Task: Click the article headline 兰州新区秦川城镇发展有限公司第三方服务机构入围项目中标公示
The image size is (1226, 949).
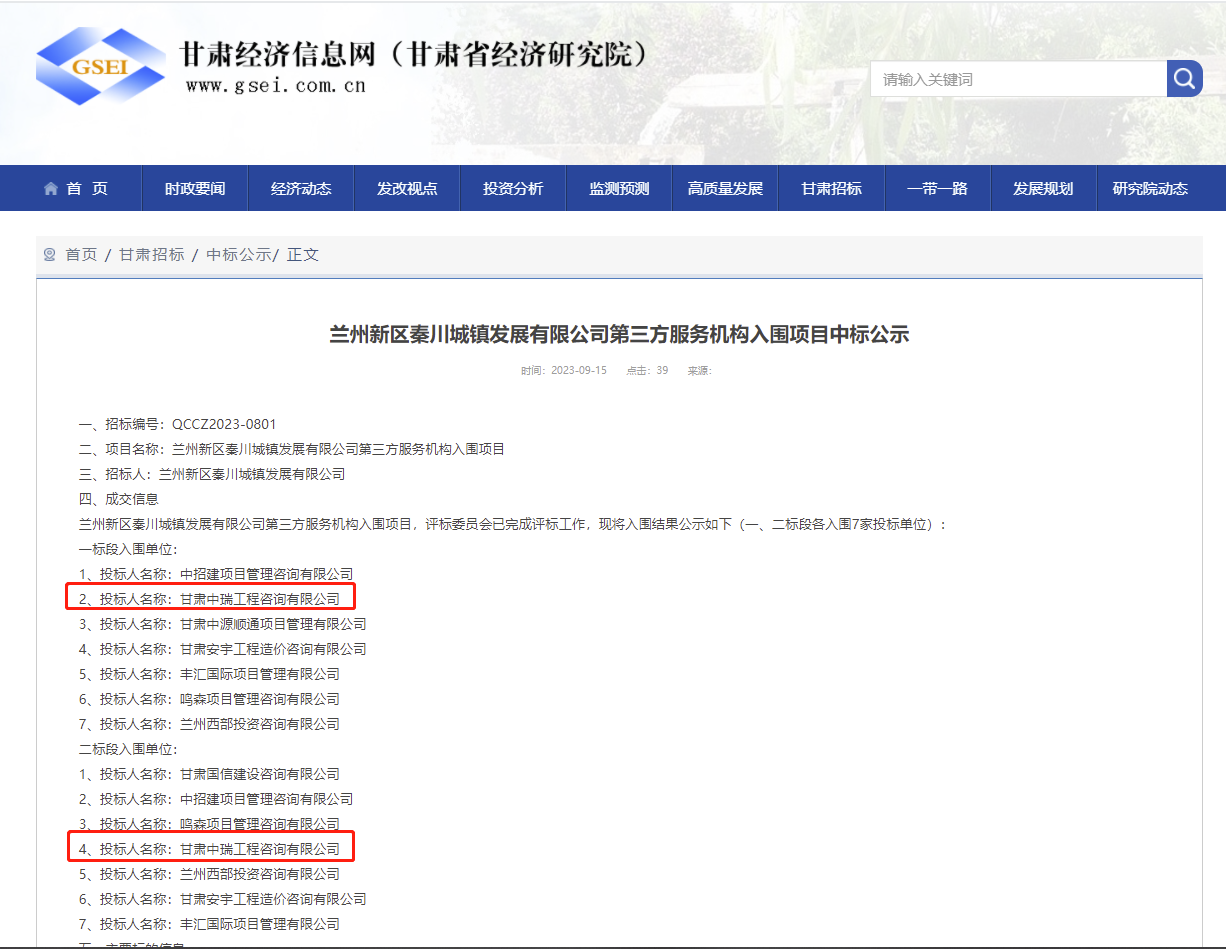Action: [x=619, y=334]
